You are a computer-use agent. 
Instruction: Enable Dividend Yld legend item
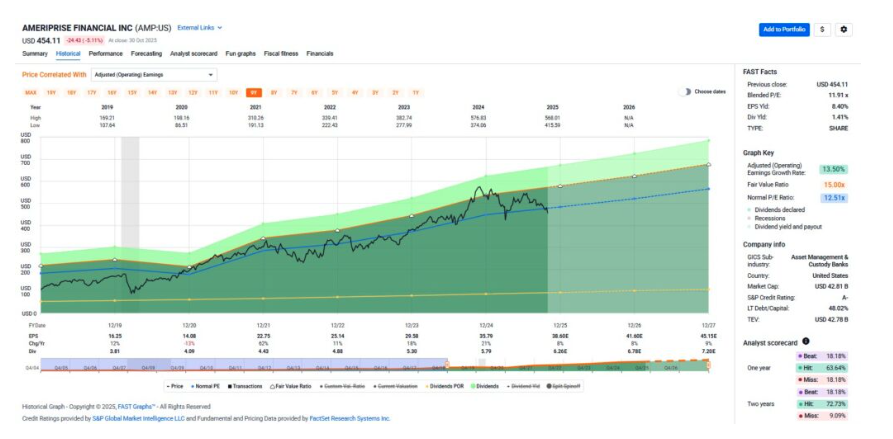(x=523, y=386)
